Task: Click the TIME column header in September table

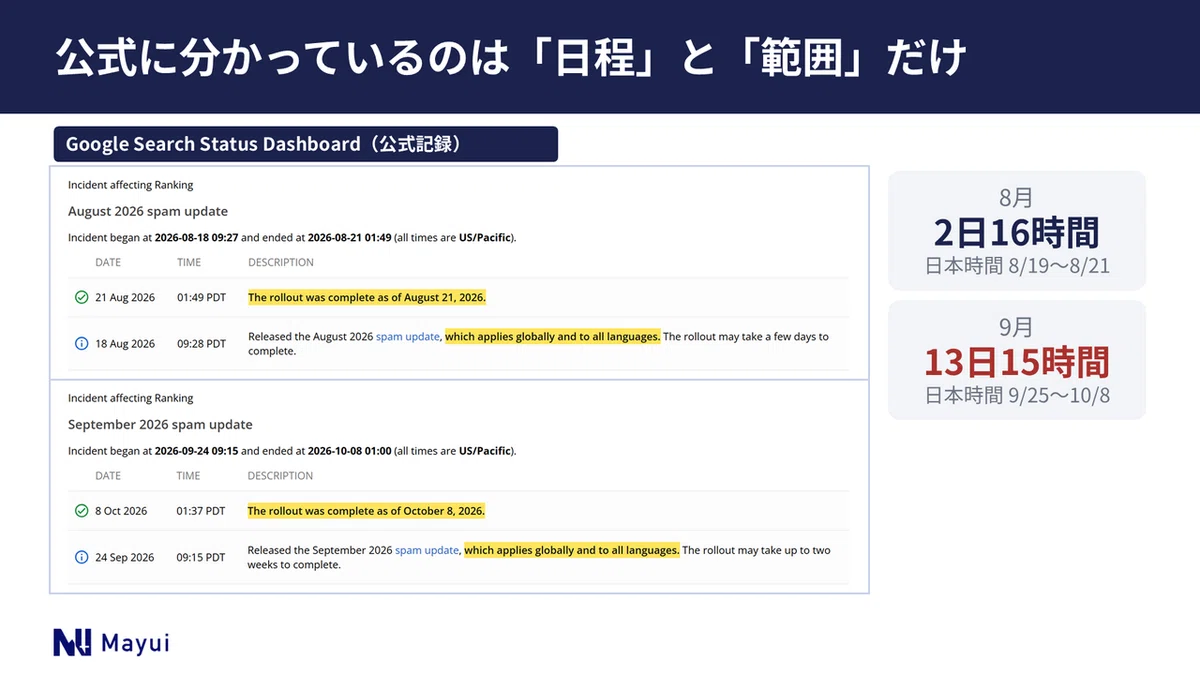Action: pos(189,476)
